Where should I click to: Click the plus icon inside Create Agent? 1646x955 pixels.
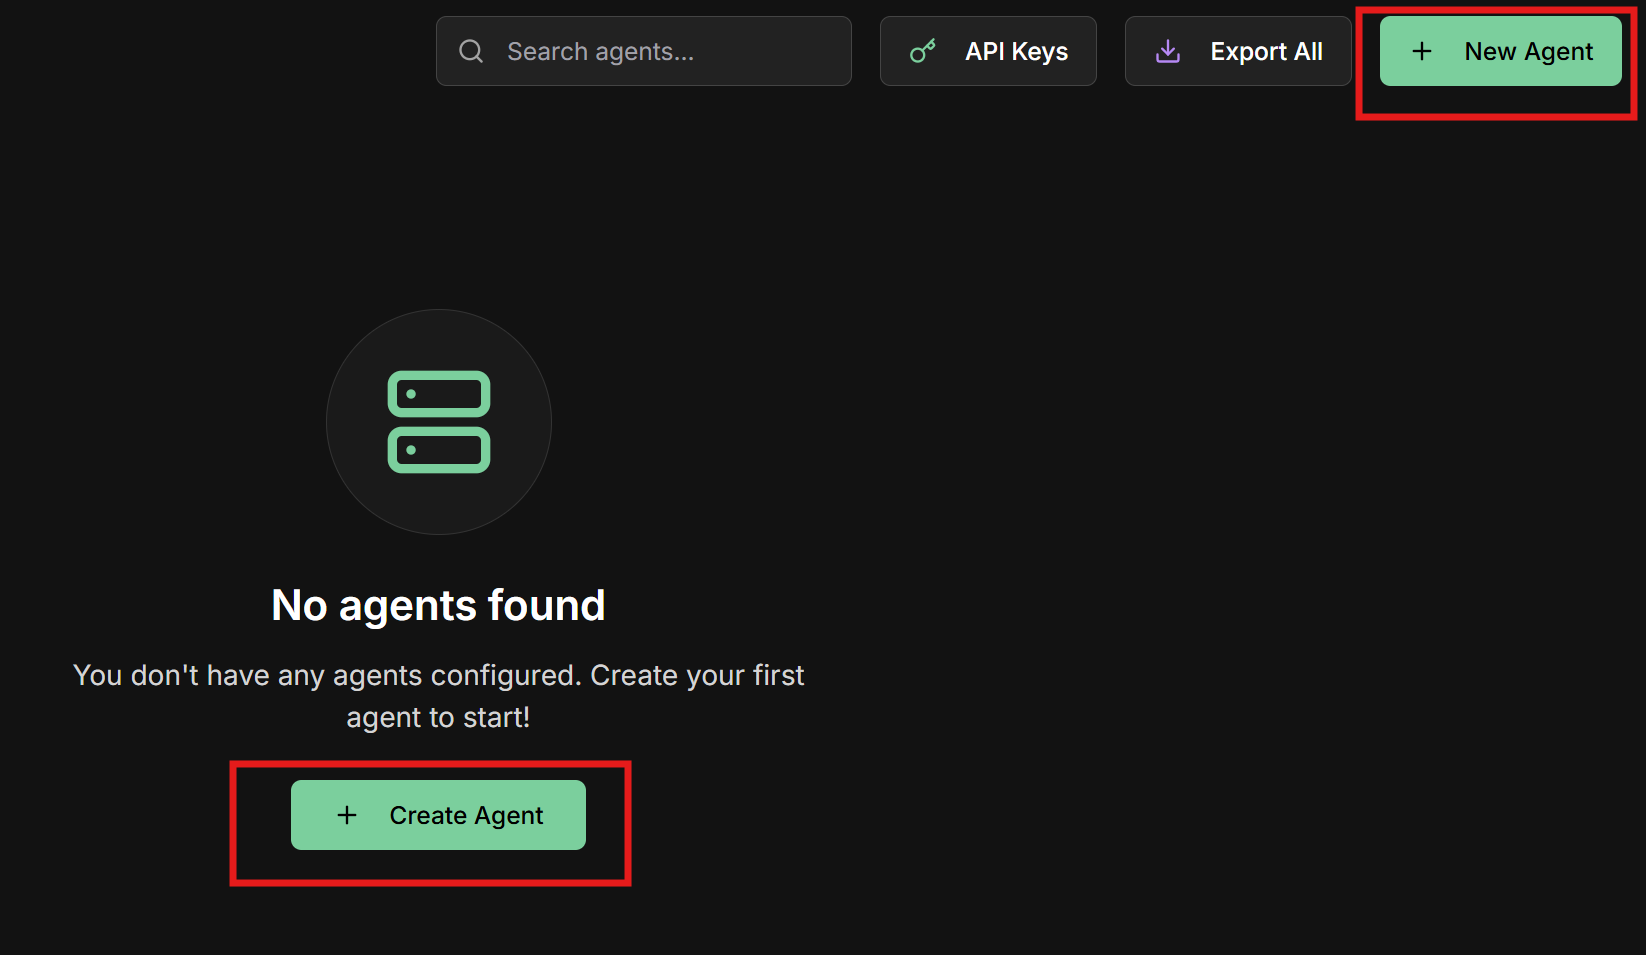[x=346, y=815]
